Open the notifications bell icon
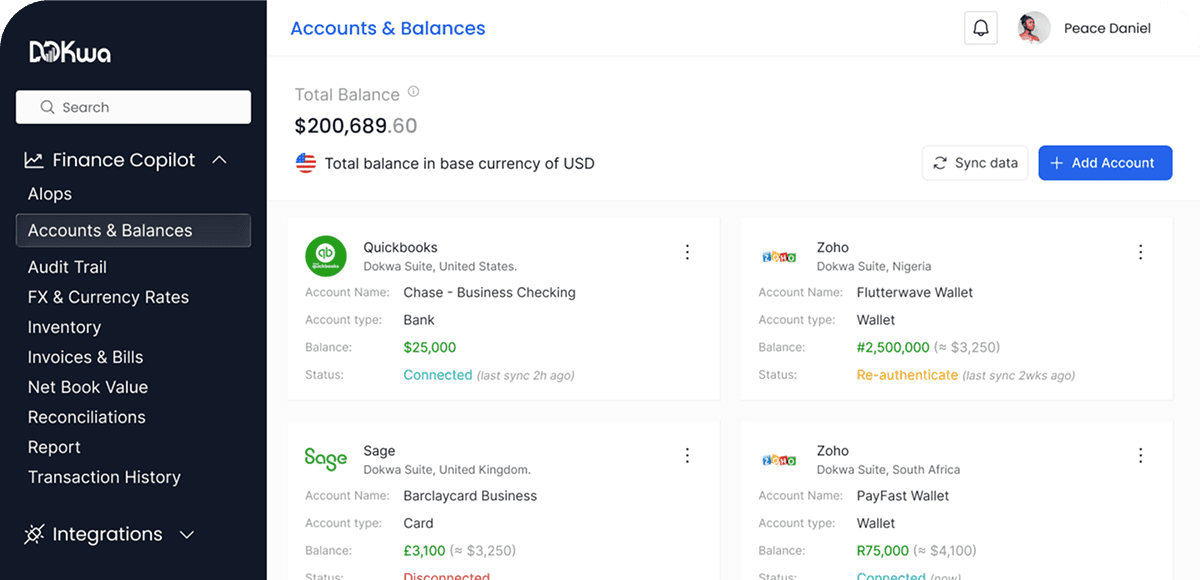Image resolution: width=1200 pixels, height=580 pixels. (x=980, y=28)
